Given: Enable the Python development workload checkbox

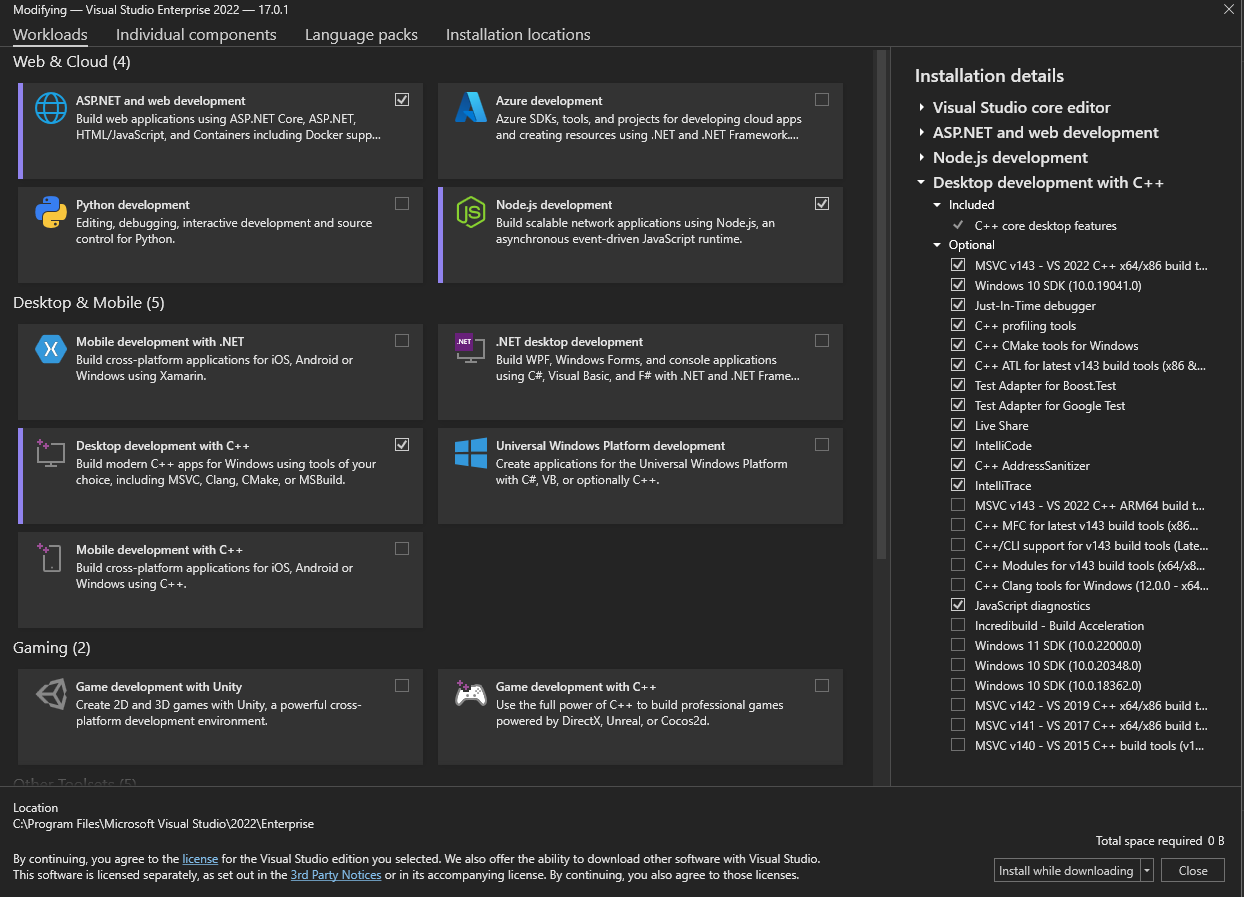Looking at the screenshot, I should coord(402,204).
